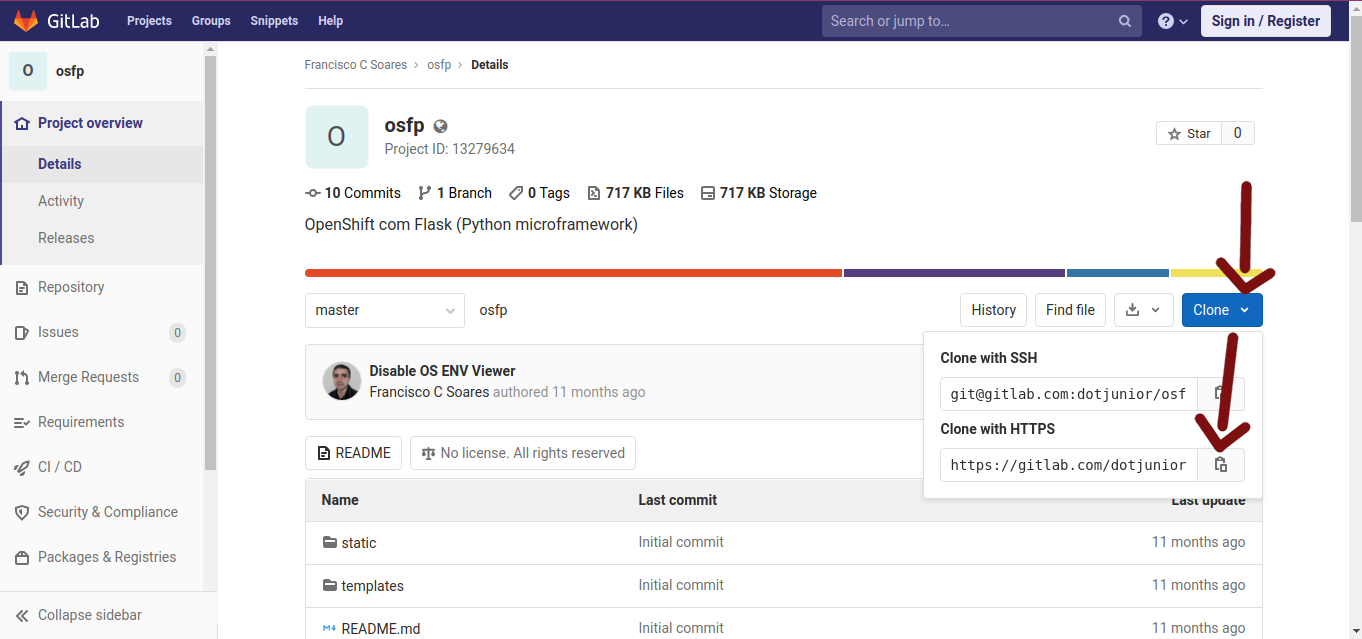Screen dimensions: 1362x639
Task: Open the 10 Commits link
Action: [x=353, y=193]
